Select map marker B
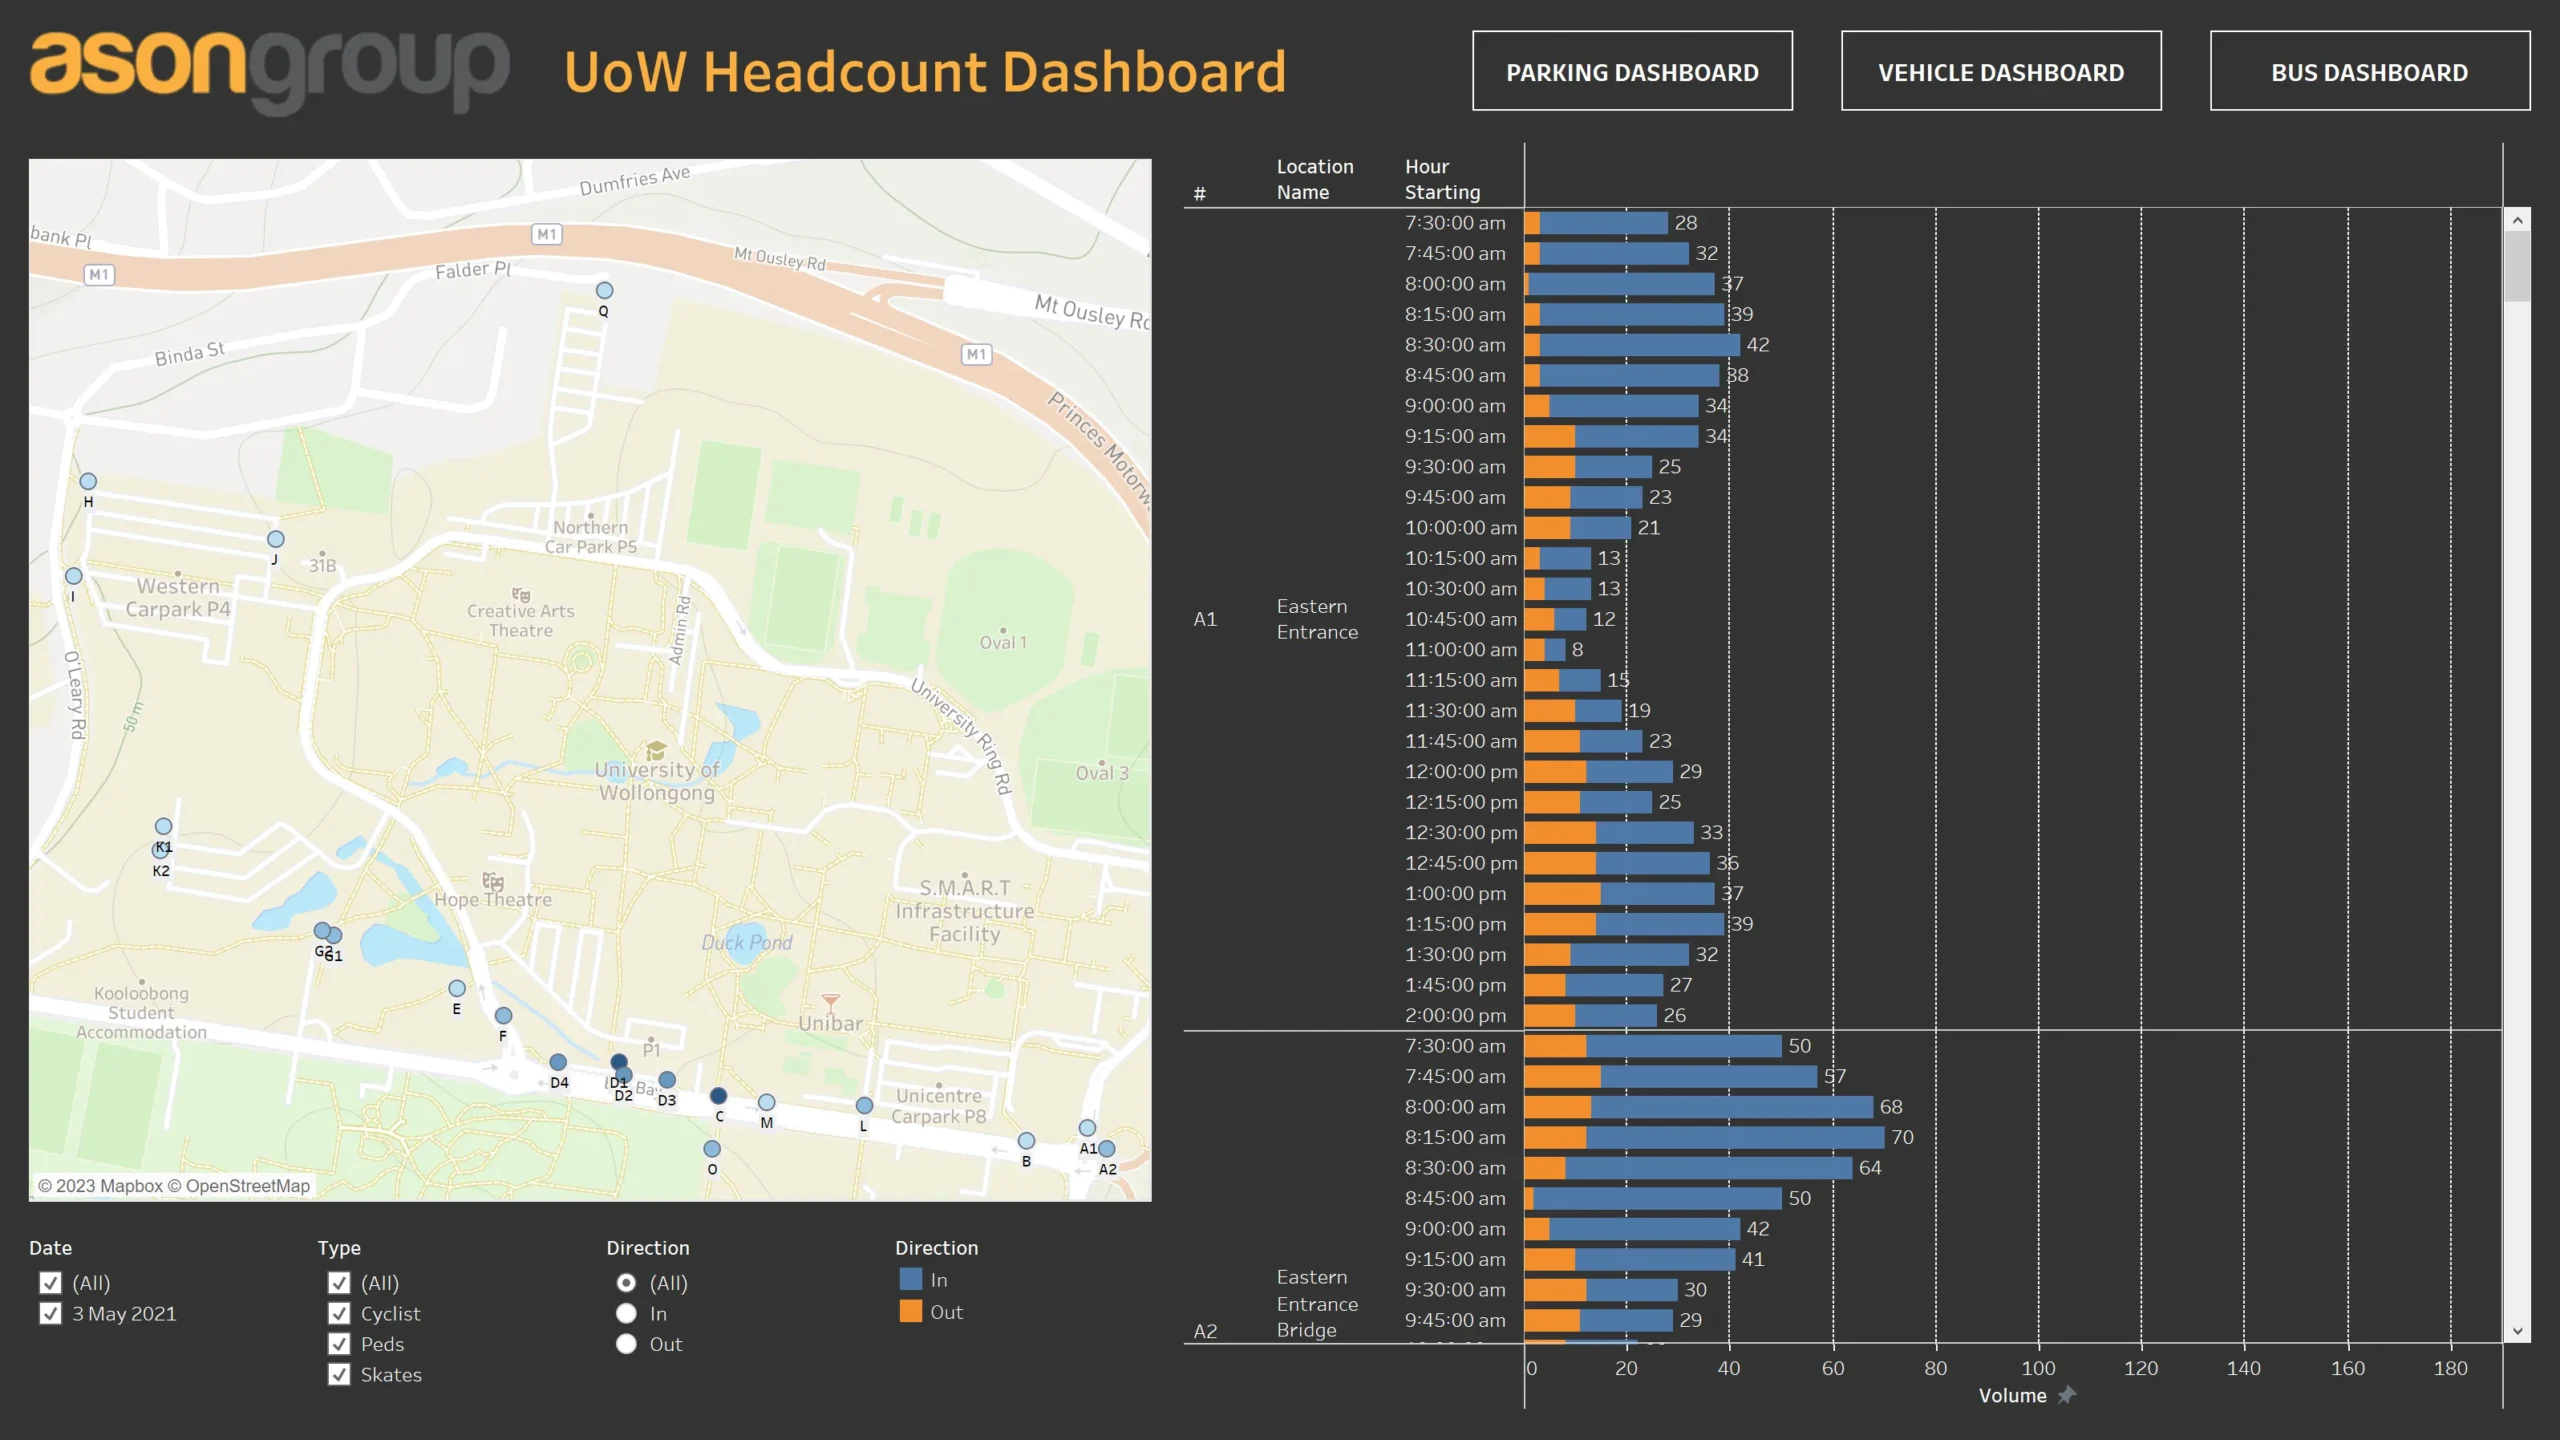The image size is (2560, 1440). (1026, 1141)
